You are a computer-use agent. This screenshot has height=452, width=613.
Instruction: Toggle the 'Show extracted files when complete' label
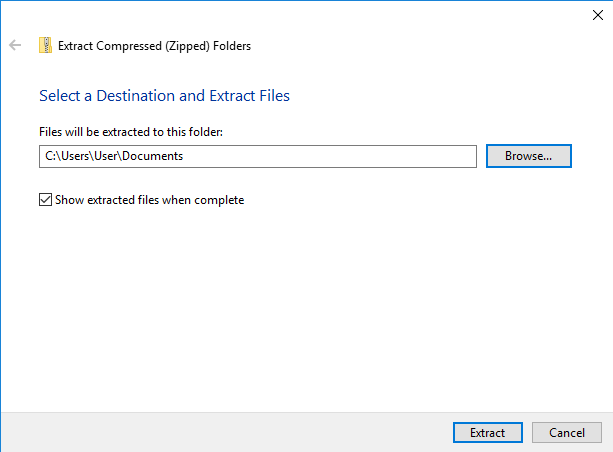coord(149,200)
